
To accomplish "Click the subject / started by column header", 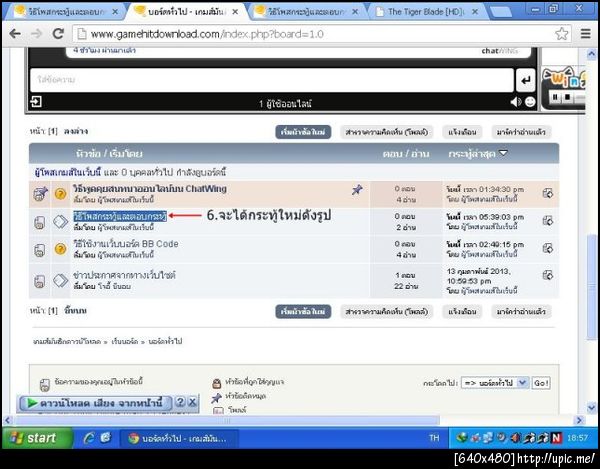I will tap(109, 154).
